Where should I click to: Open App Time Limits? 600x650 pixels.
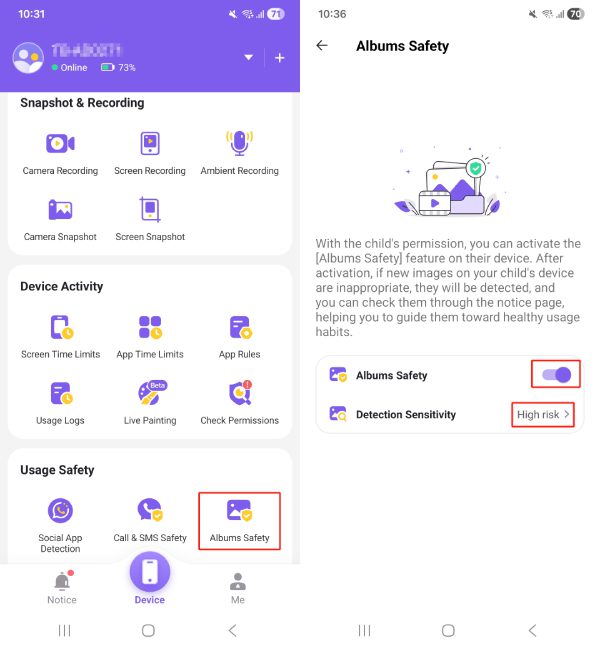(x=150, y=337)
